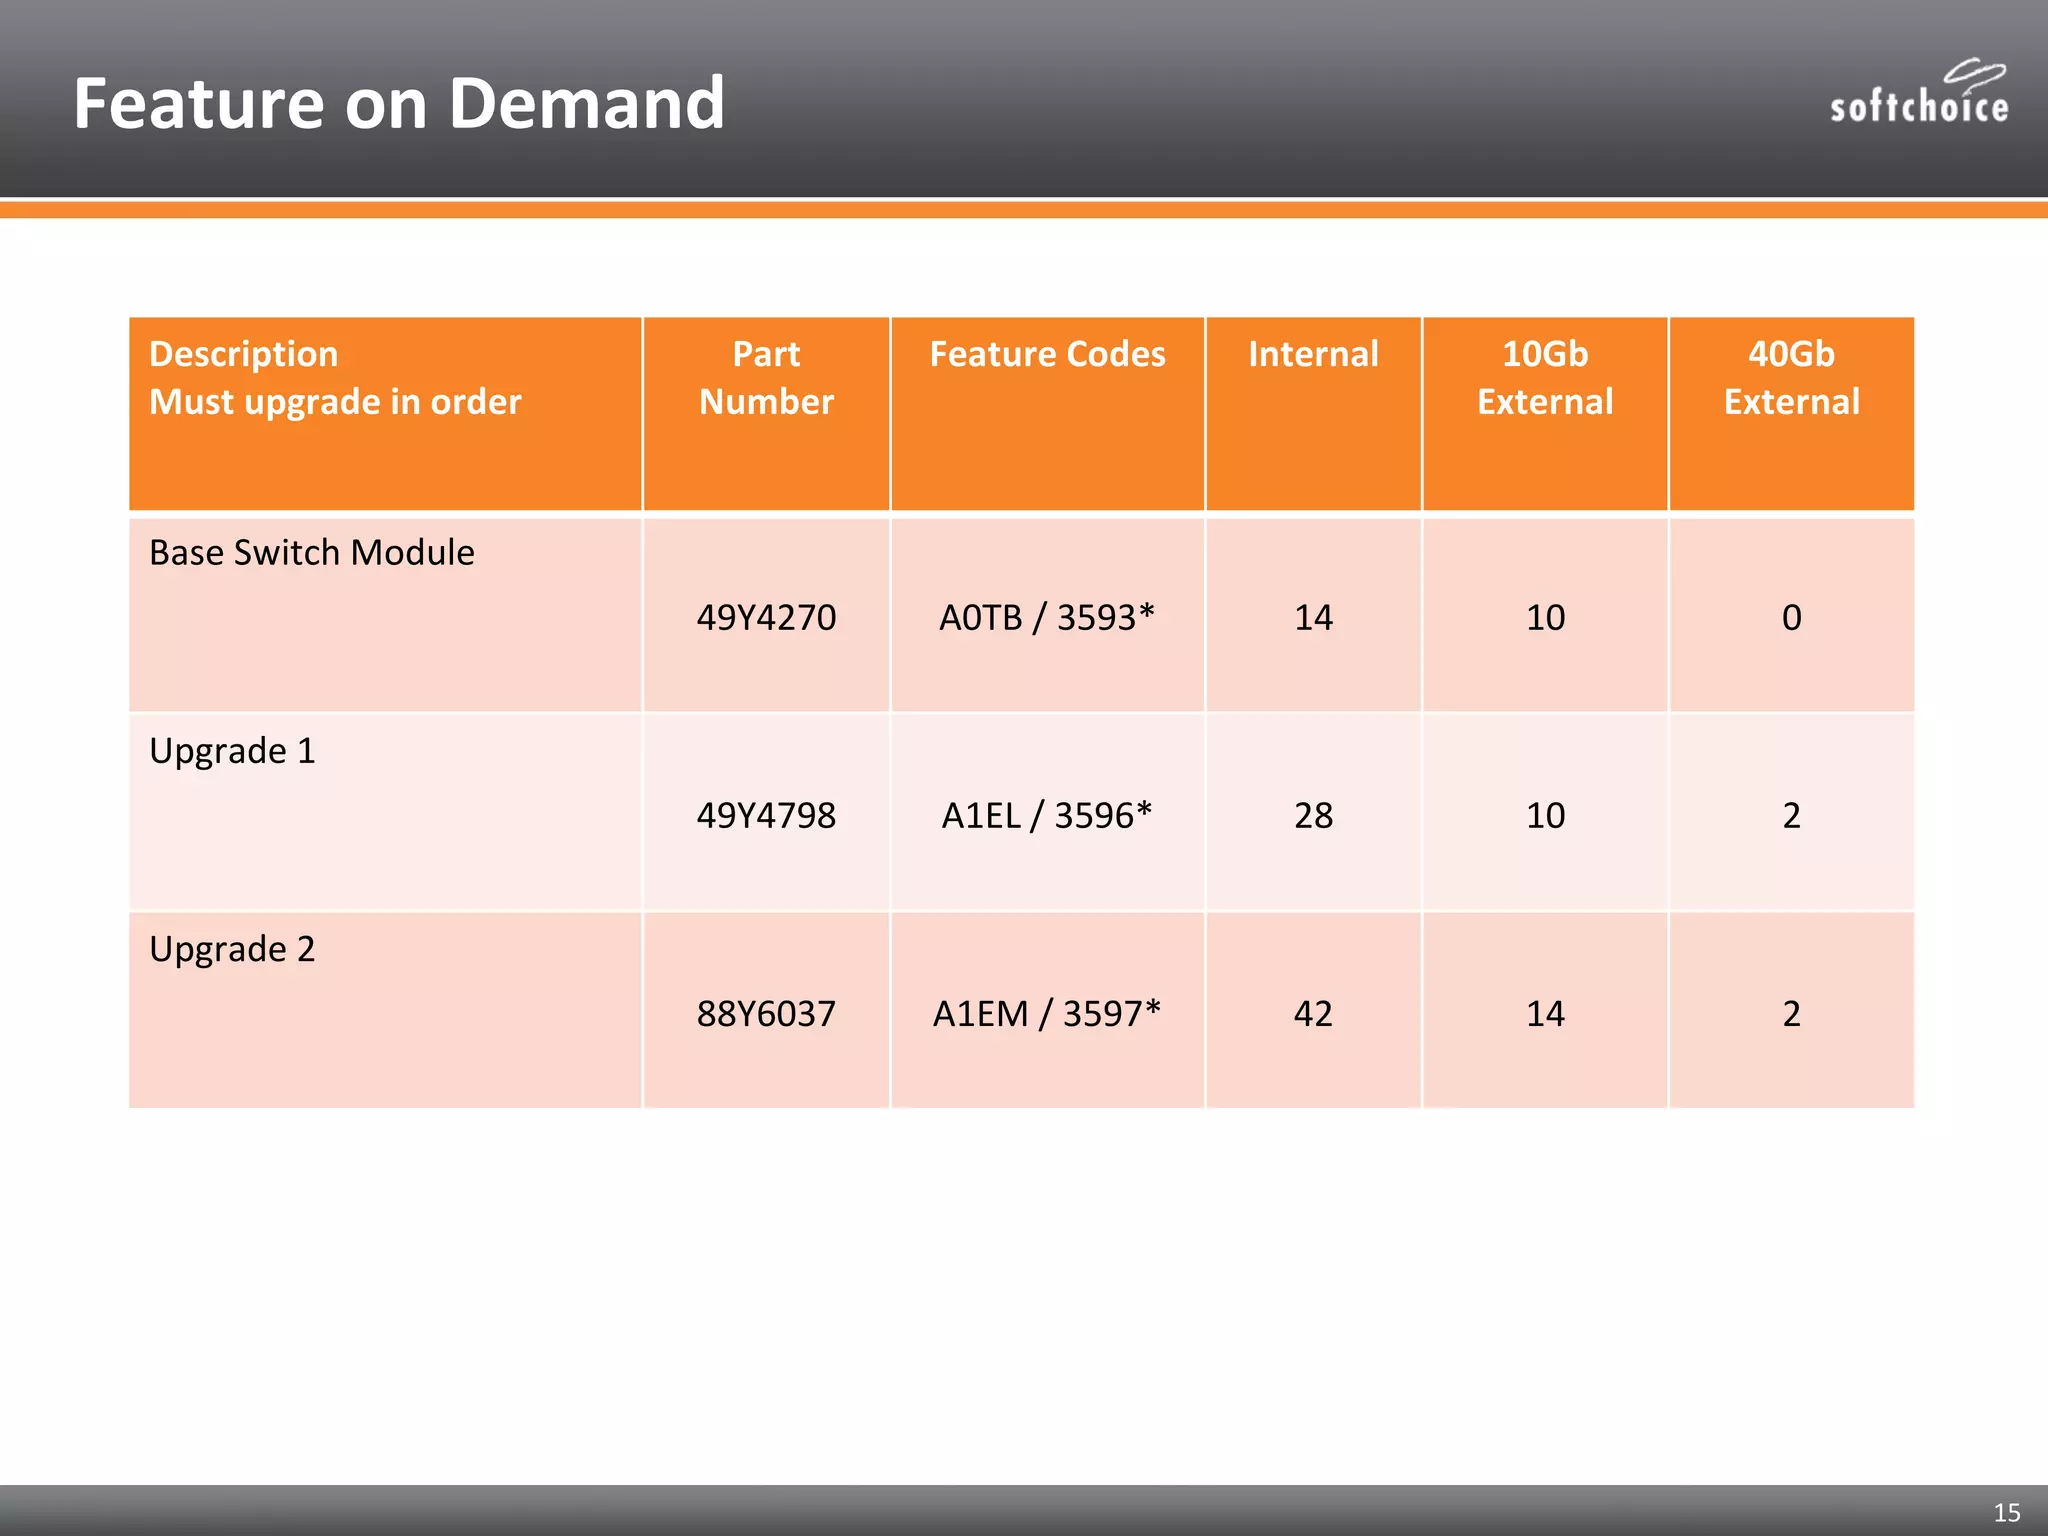Select feature code 'A1EM / 3597*'

click(1047, 1013)
